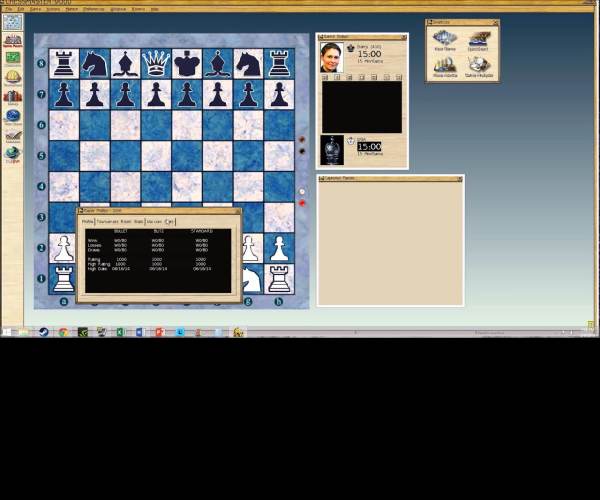Close the Captured Pieces window
The height and width of the screenshot is (500, 600).
pos(460,179)
